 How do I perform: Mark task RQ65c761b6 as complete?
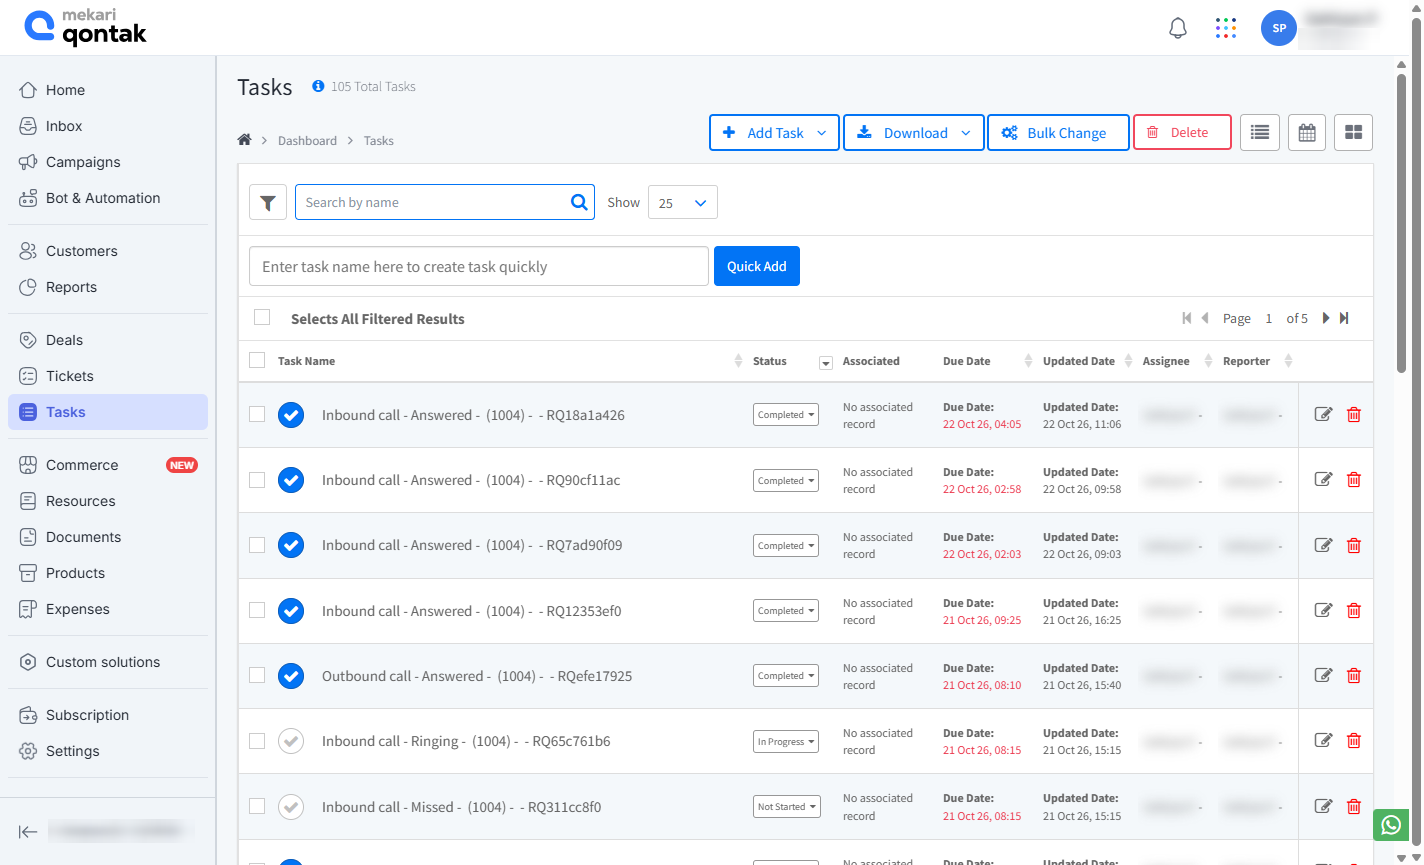[291, 741]
